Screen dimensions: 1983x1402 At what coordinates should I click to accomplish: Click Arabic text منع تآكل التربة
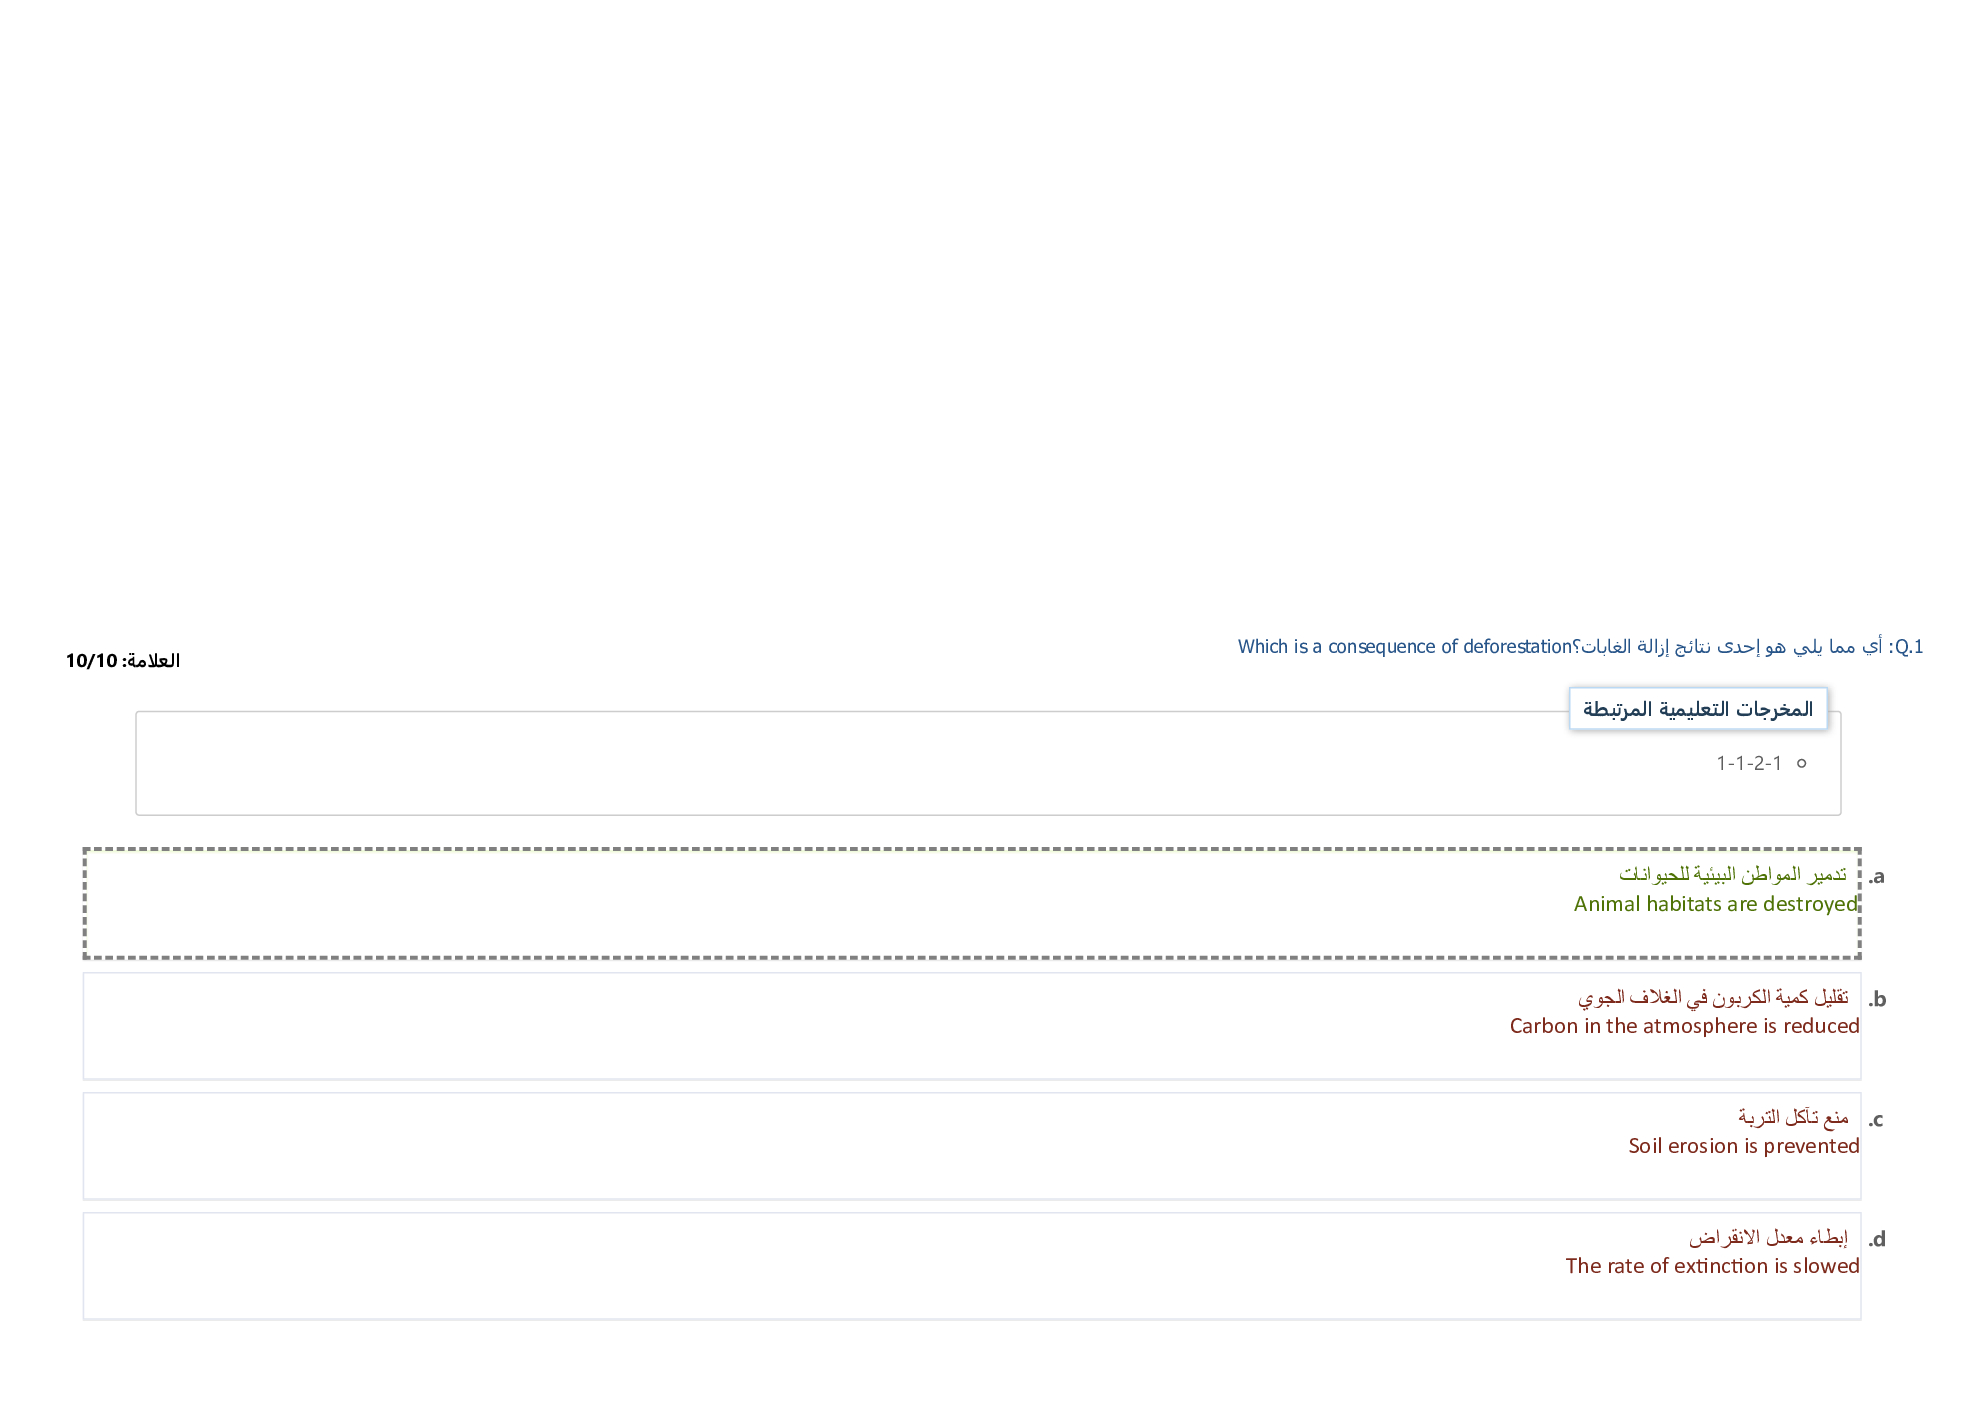pyautogui.click(x=1792, y=1117)
